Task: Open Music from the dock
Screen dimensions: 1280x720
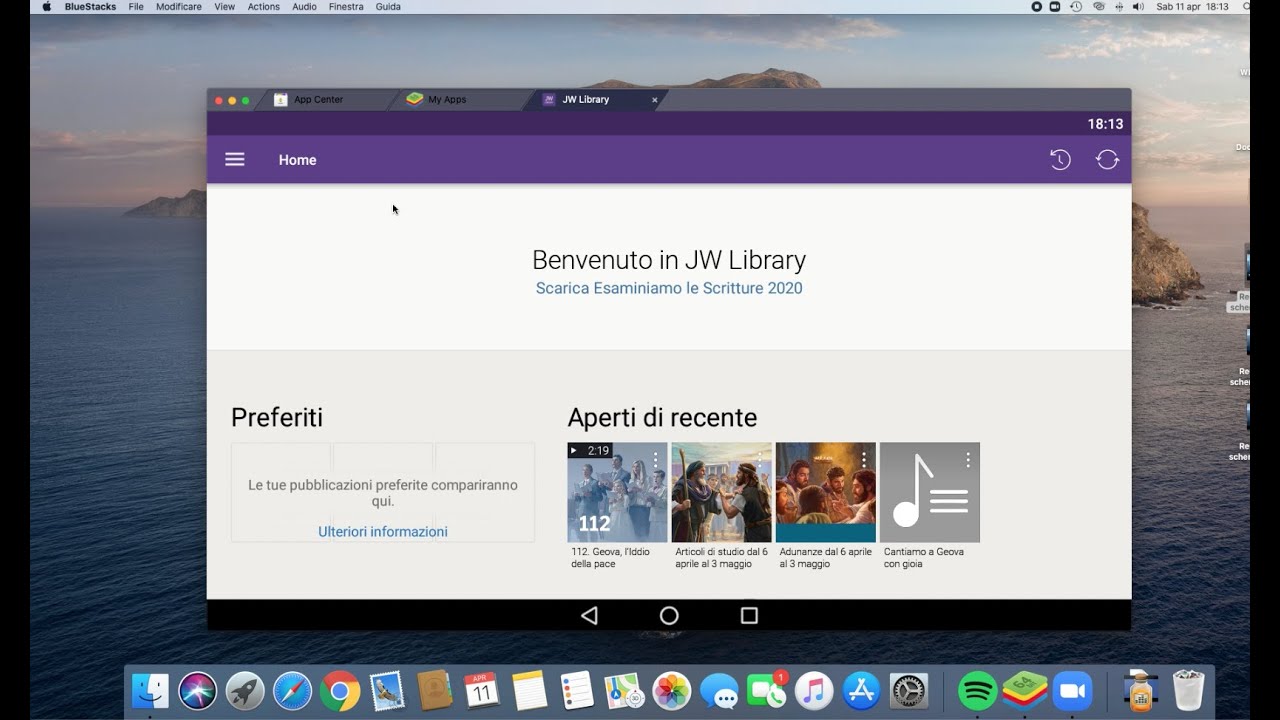Action: [814, 691]
